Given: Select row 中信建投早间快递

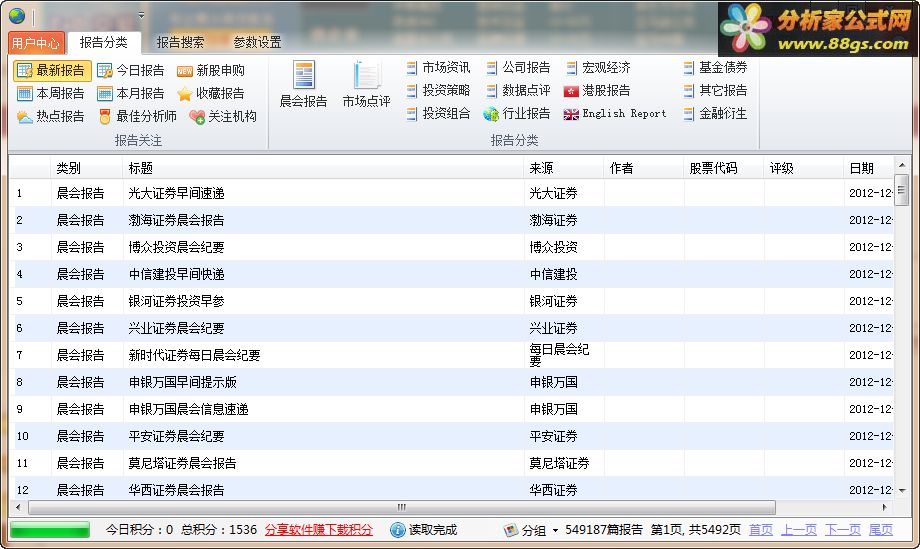Looking at the screenshot, I should point(452,274).
